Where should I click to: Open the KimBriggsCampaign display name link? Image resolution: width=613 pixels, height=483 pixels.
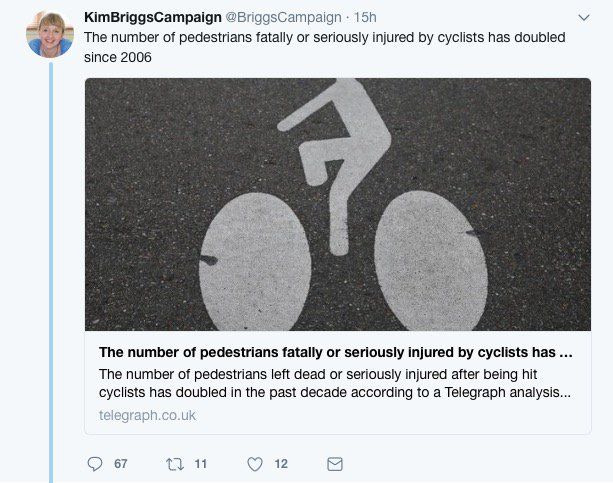pyautogui.click(x=153, y=17)
